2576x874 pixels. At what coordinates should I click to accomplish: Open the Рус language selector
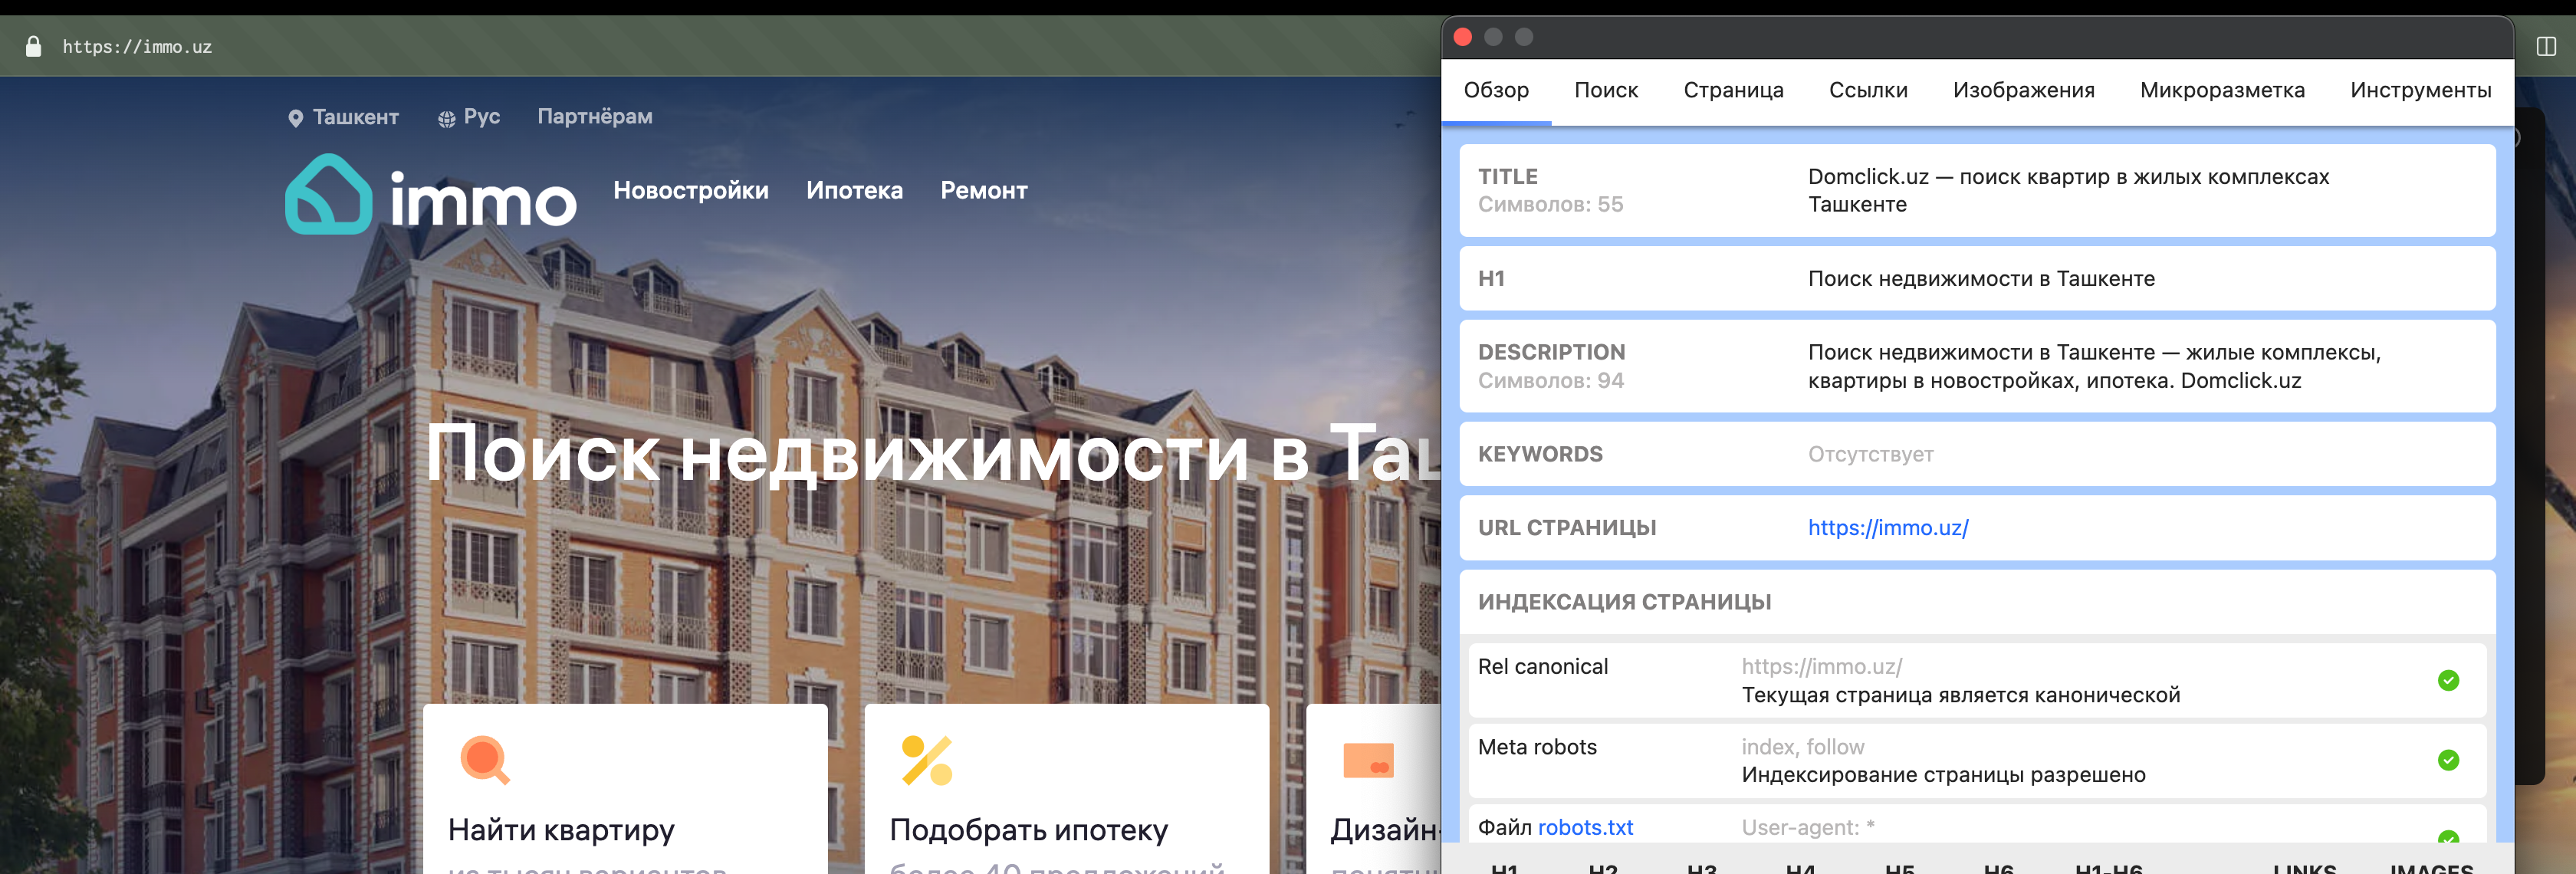tap(481, 117)
